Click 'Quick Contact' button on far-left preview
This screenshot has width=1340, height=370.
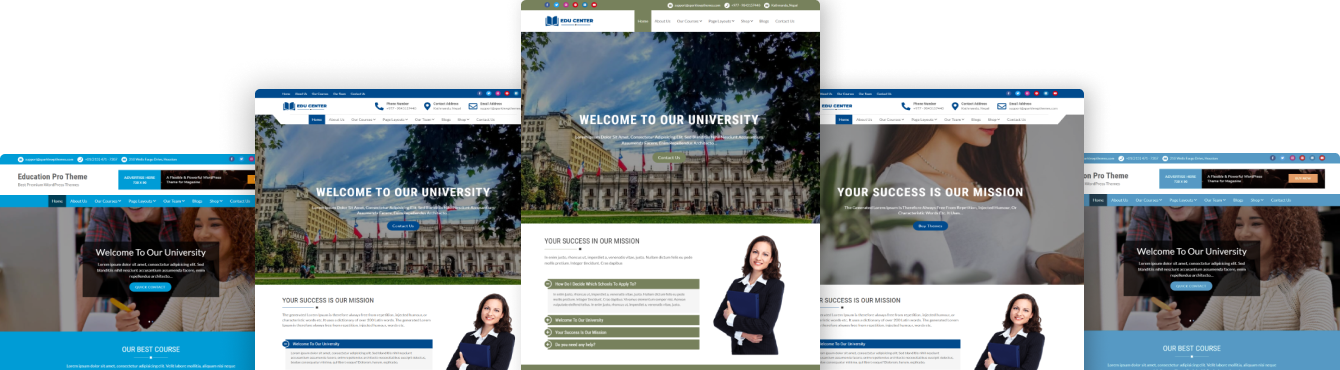coord(150,287)
